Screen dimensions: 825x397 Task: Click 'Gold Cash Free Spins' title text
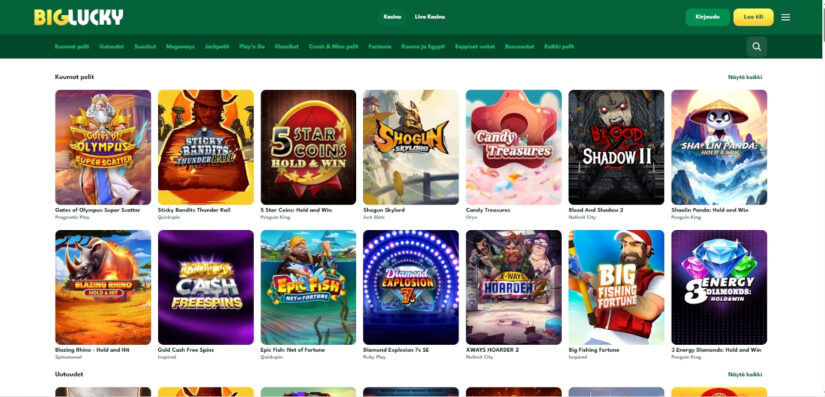pos(186,350)
